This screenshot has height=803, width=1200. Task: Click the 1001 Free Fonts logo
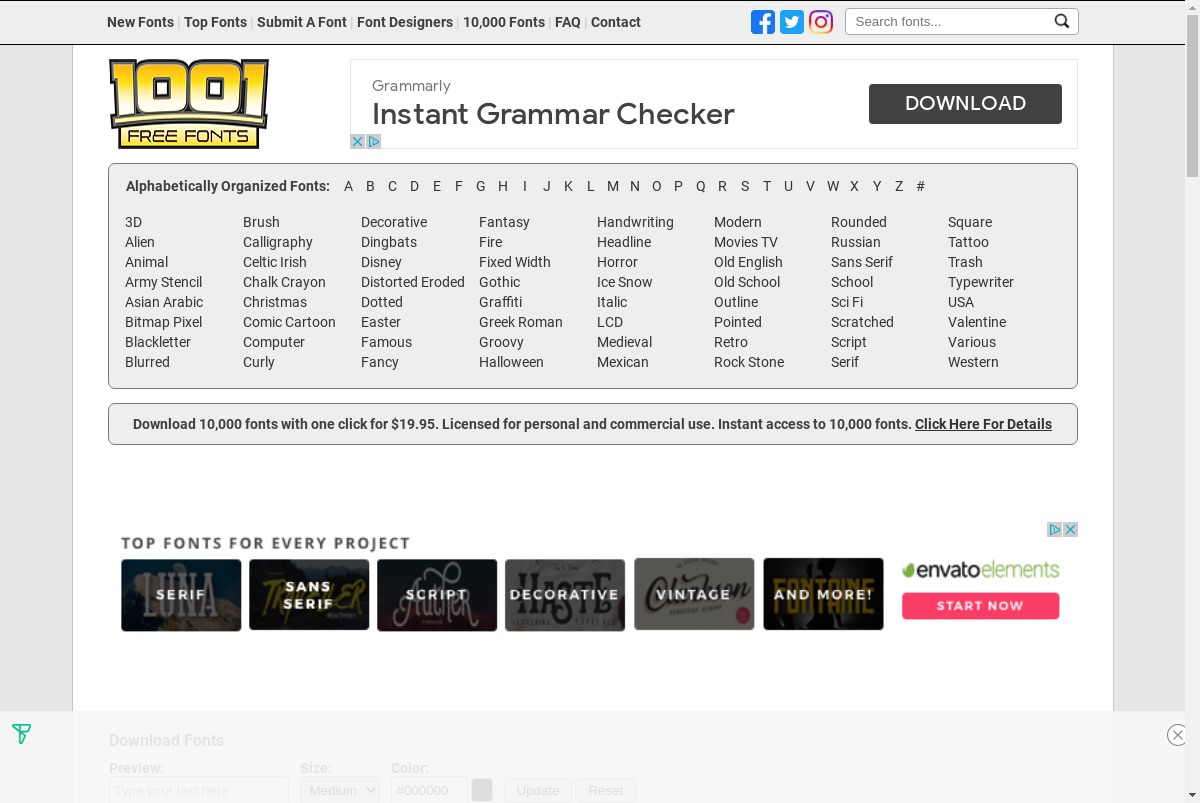click(x=189, y=103)
